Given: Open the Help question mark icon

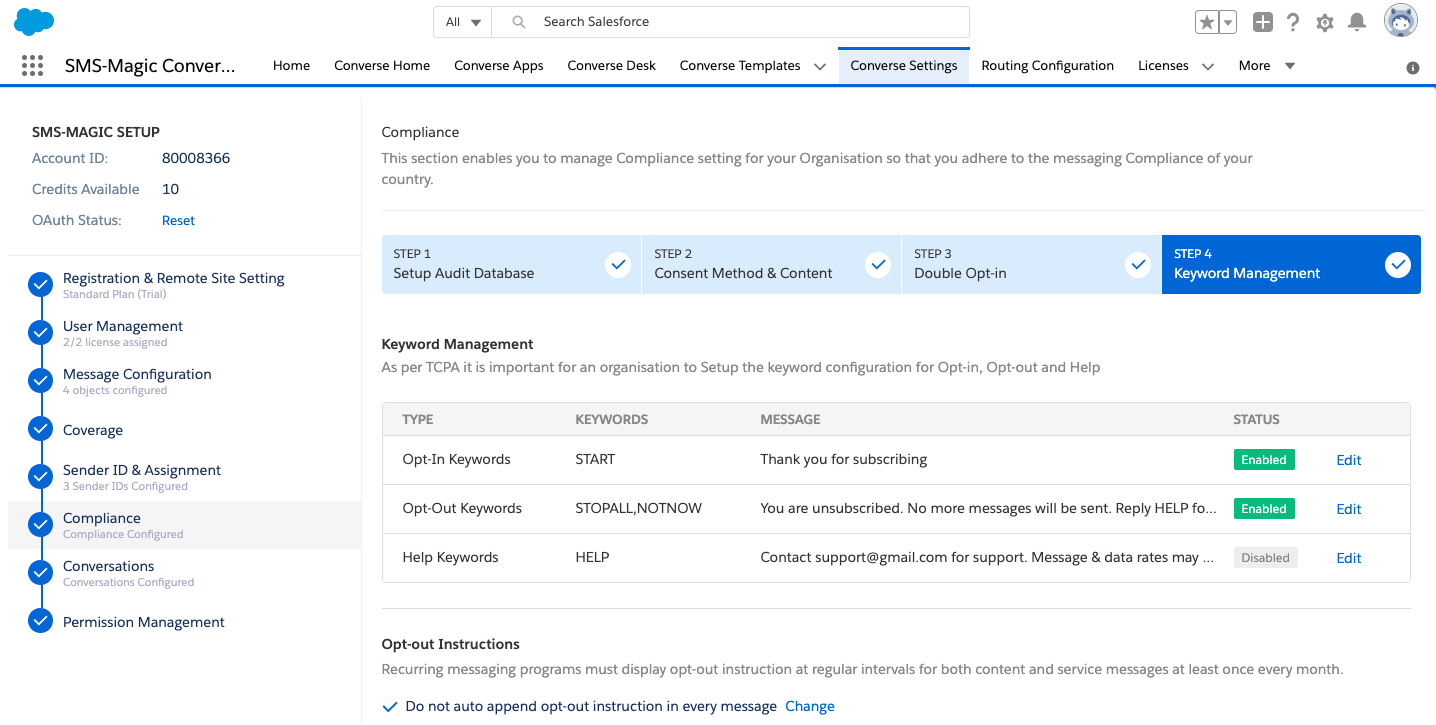Looking at the screenshot, I should (x=1293, y=22).
